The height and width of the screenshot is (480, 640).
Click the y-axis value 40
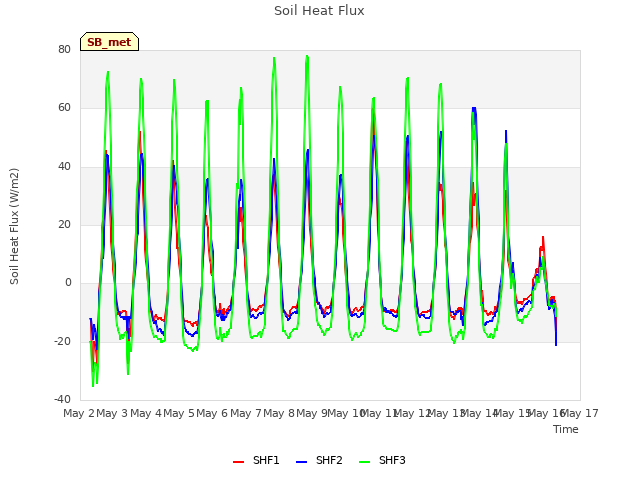tap(64, 167)
